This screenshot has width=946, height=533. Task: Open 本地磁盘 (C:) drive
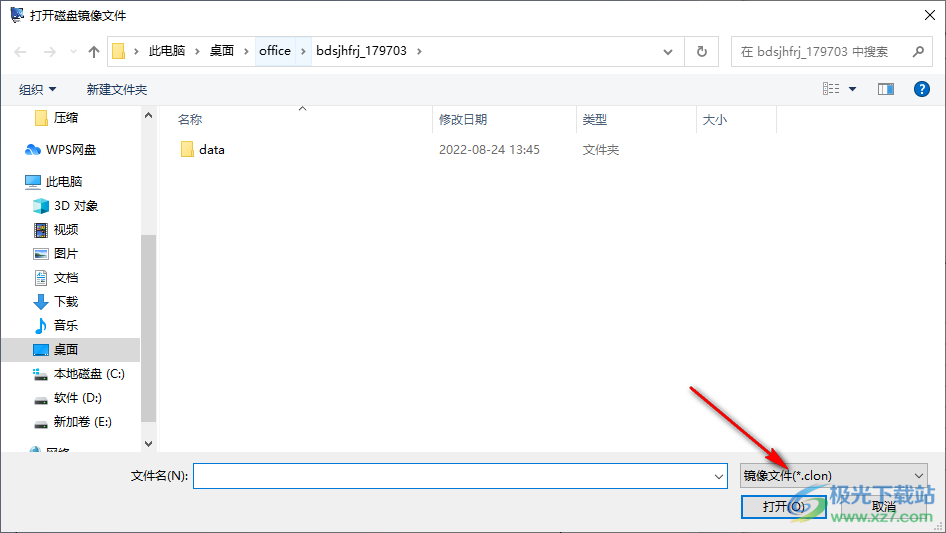(x=79, y=374)
